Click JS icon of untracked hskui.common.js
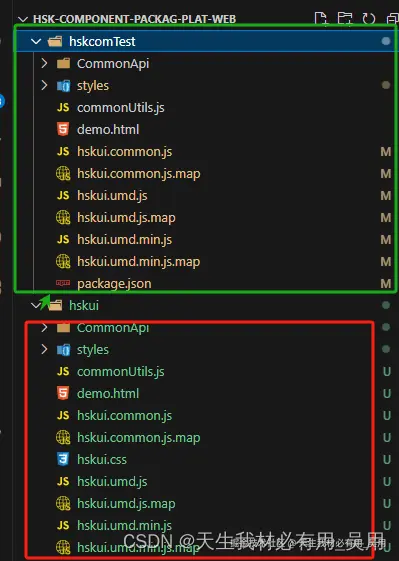399x561 pixels. (x=63, y=415)
